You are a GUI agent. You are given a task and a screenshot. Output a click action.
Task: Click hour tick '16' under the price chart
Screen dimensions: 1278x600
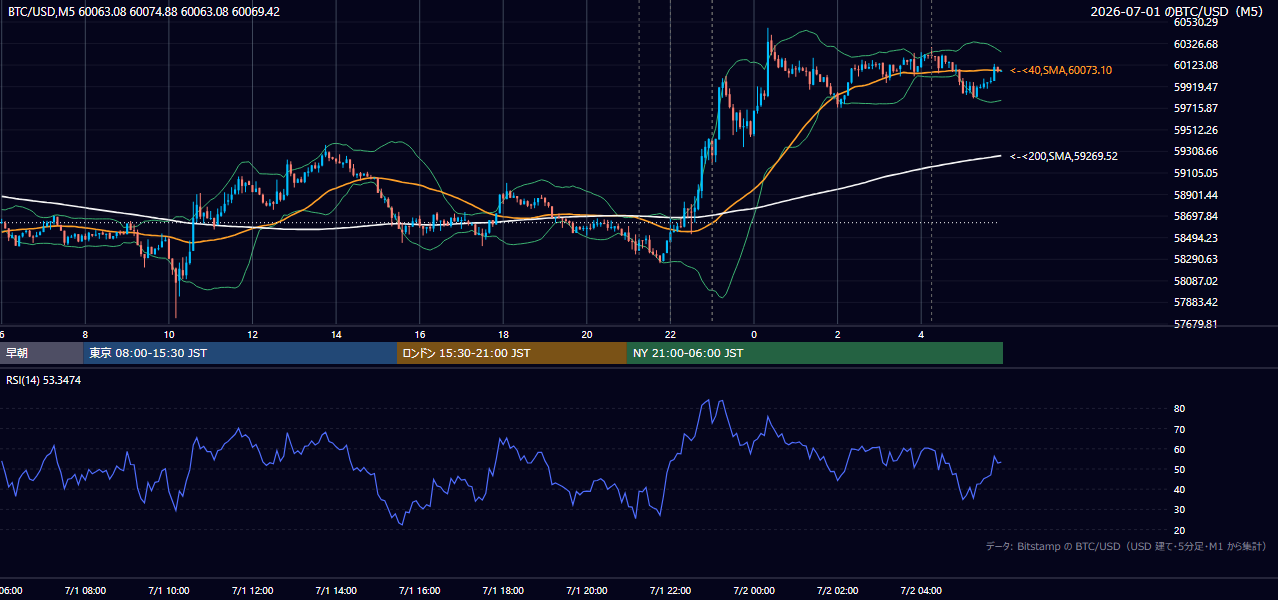420,335
